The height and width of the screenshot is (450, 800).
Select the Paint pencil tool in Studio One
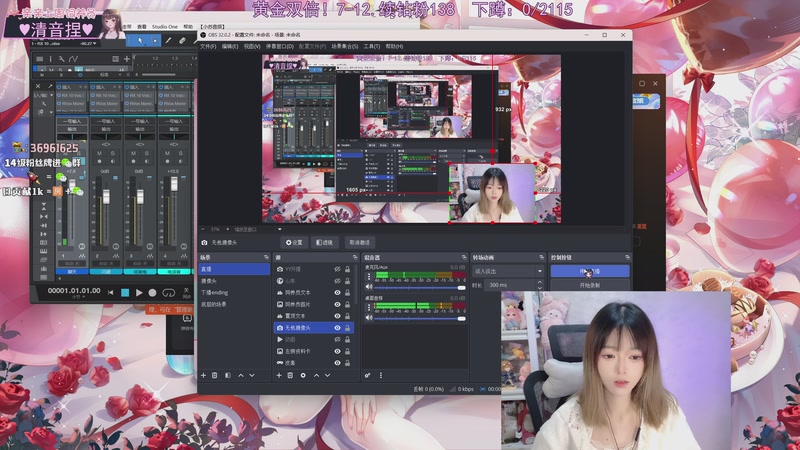[168, 41]
